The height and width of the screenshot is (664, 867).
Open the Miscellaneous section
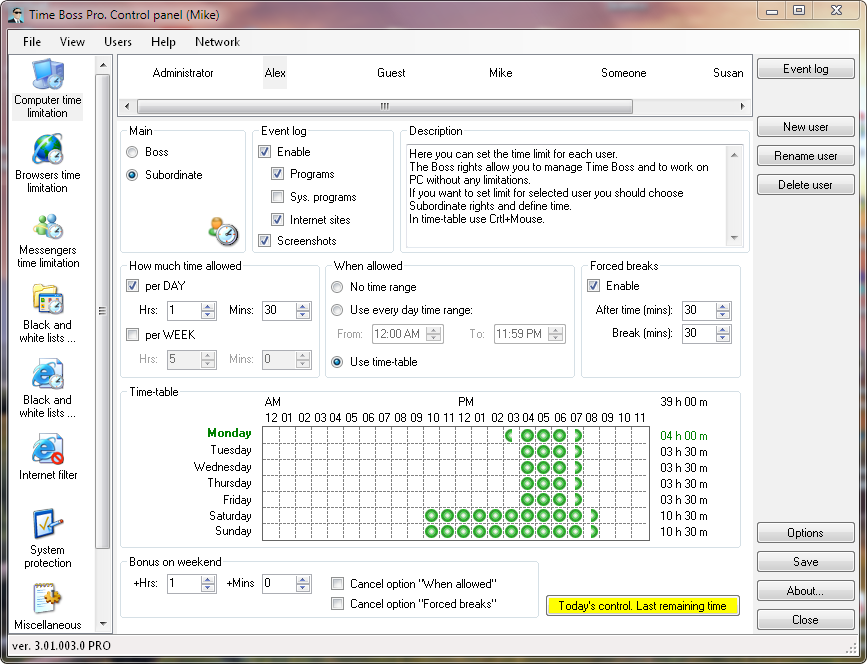(48, 607)
